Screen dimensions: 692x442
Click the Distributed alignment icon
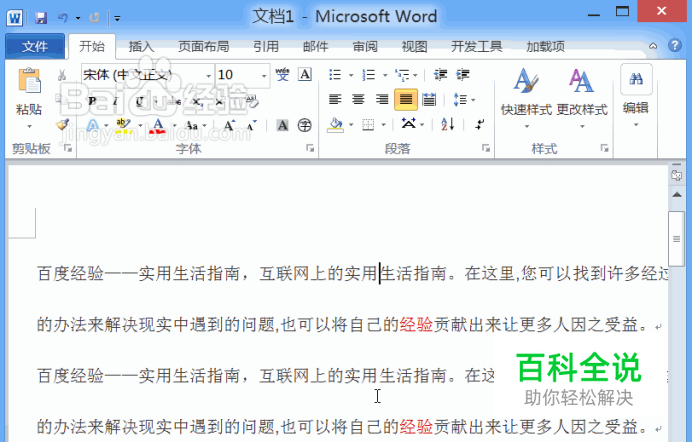[x=429, y=100]
